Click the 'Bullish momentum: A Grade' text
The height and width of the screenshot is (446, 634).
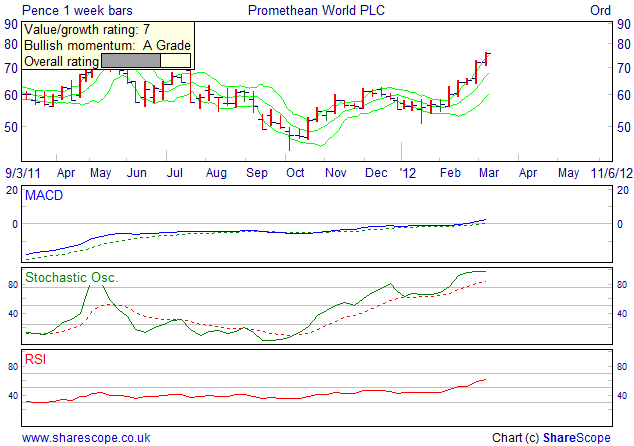108,45
